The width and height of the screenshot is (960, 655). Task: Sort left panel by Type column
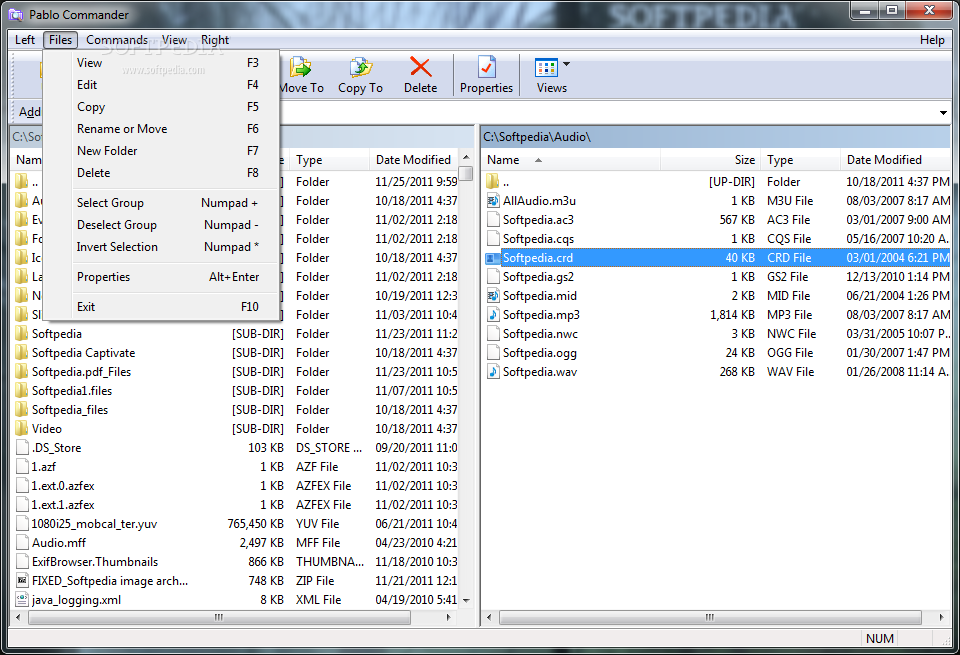click(x=329, y=160)
